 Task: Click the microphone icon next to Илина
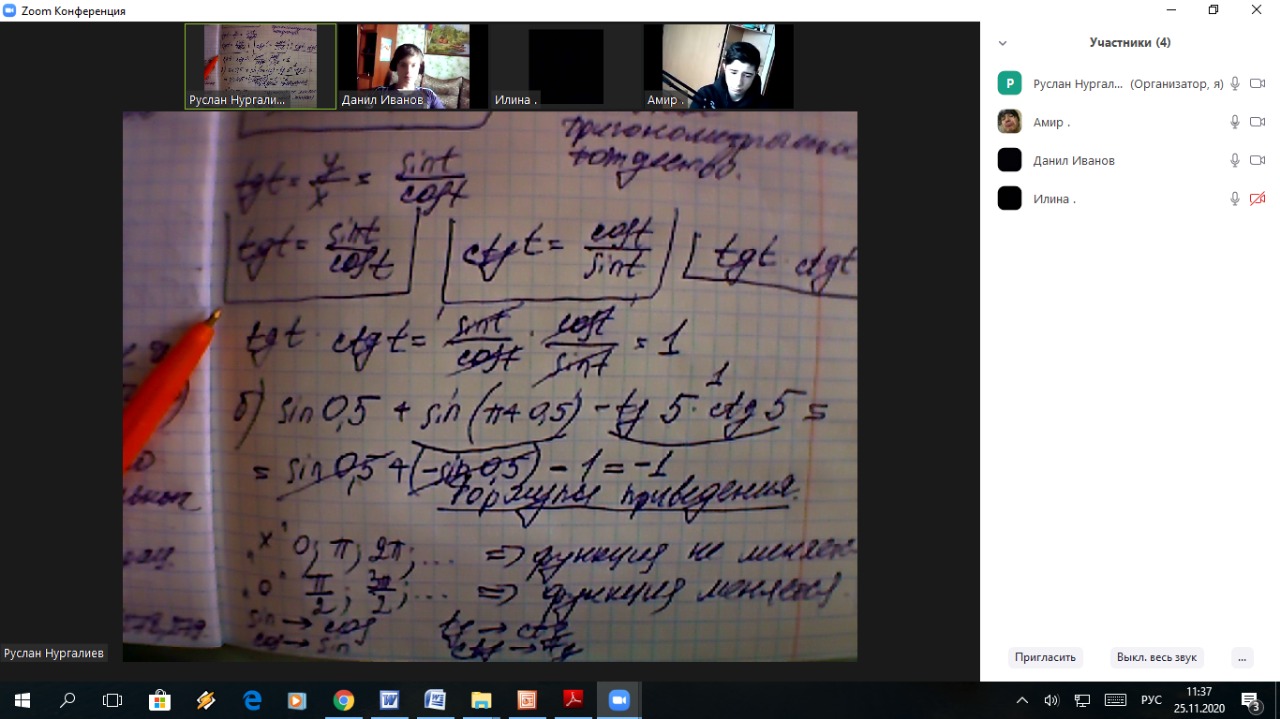point(1235,198)
